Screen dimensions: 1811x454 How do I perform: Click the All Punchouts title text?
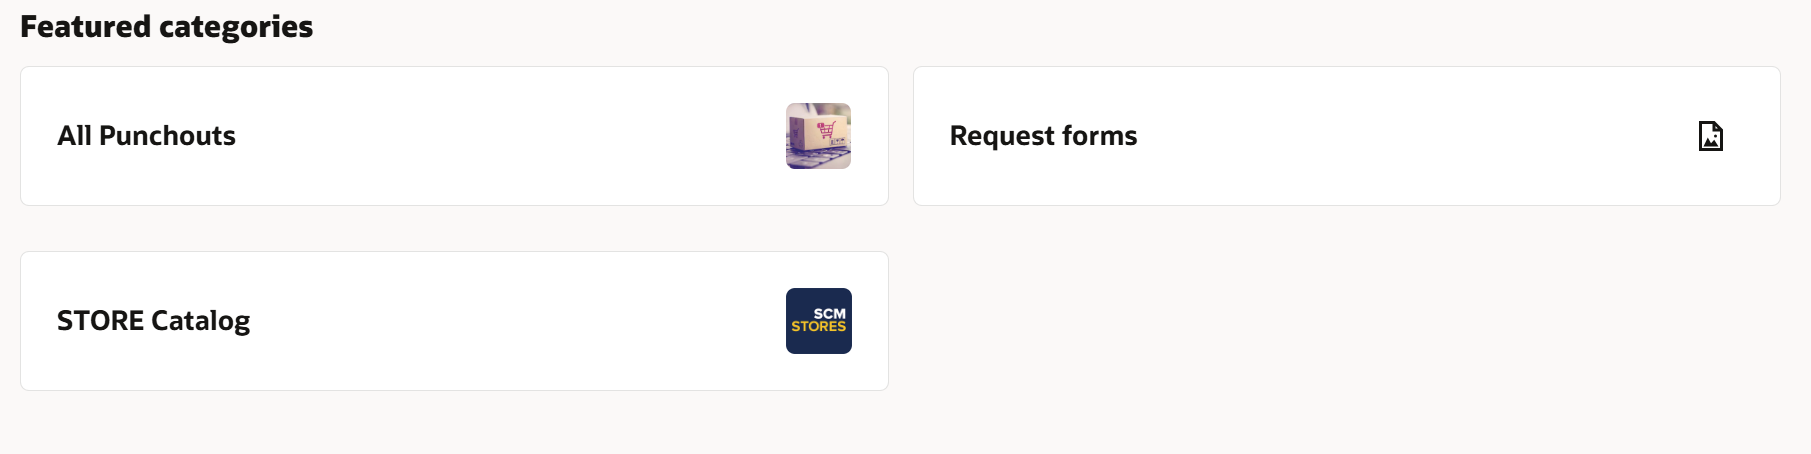coord(147,136)
